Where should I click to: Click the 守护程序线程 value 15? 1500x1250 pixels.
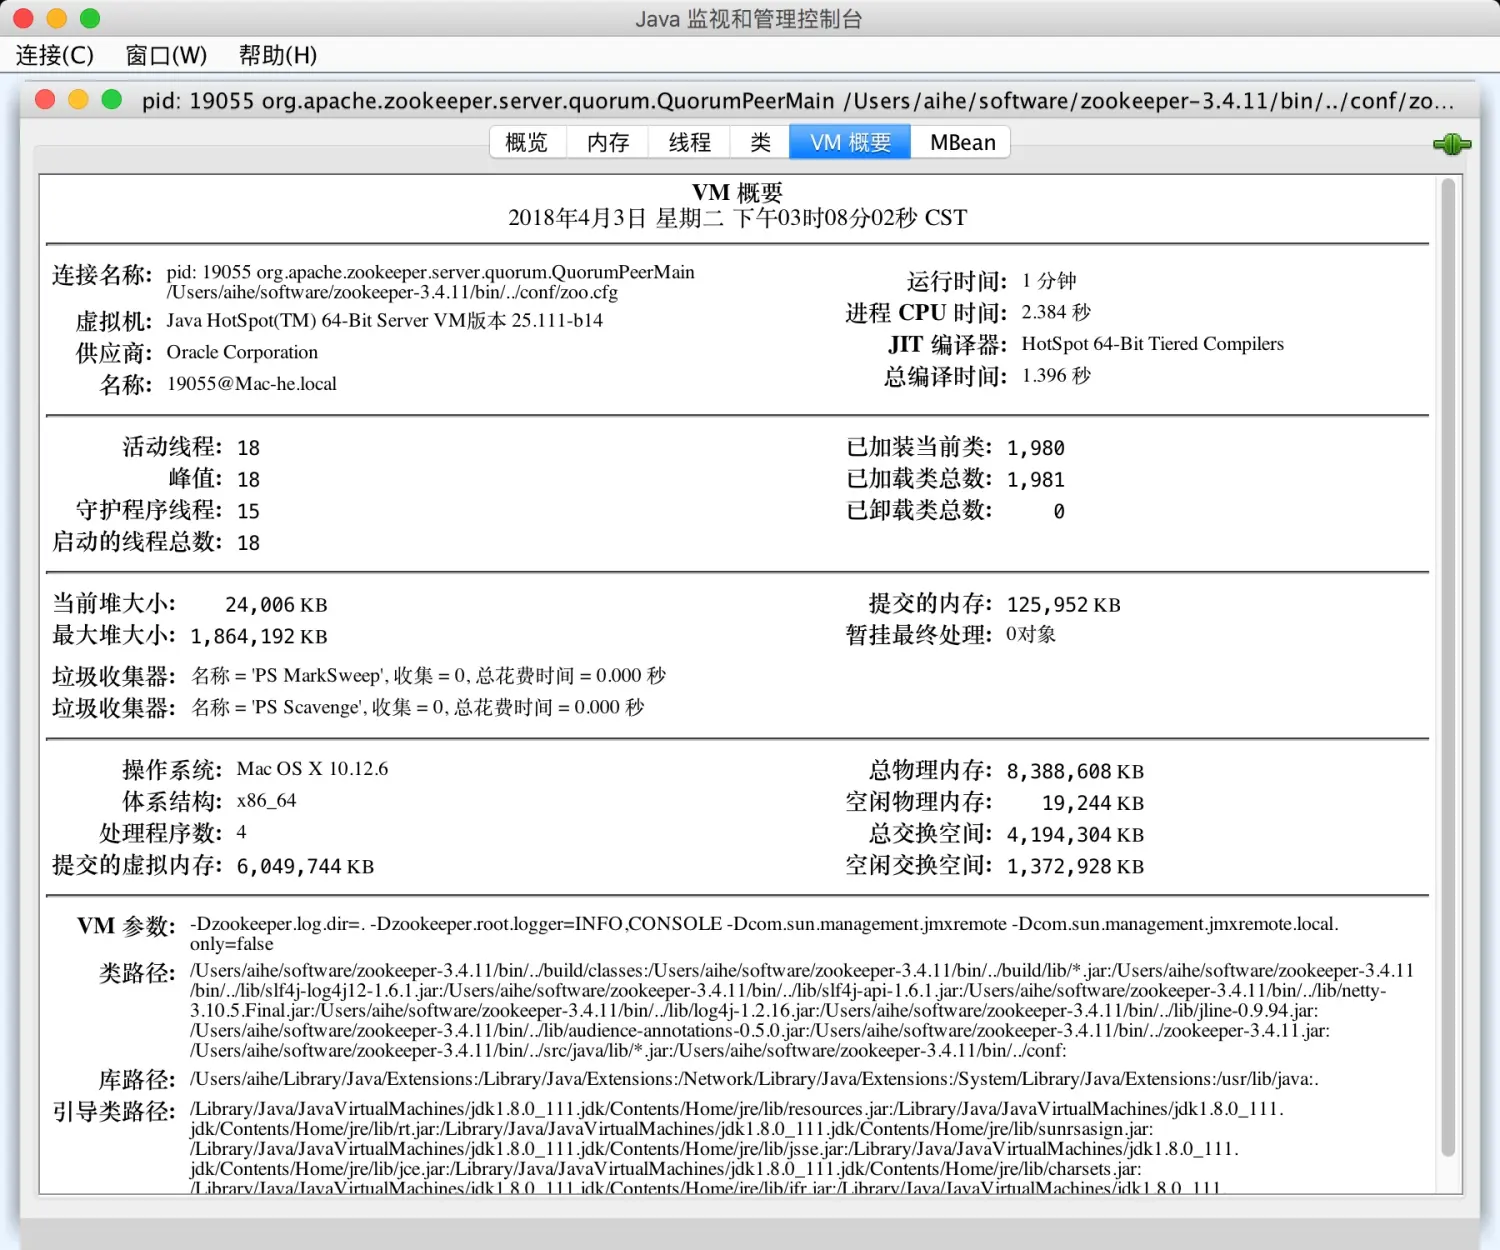(248, 511)
